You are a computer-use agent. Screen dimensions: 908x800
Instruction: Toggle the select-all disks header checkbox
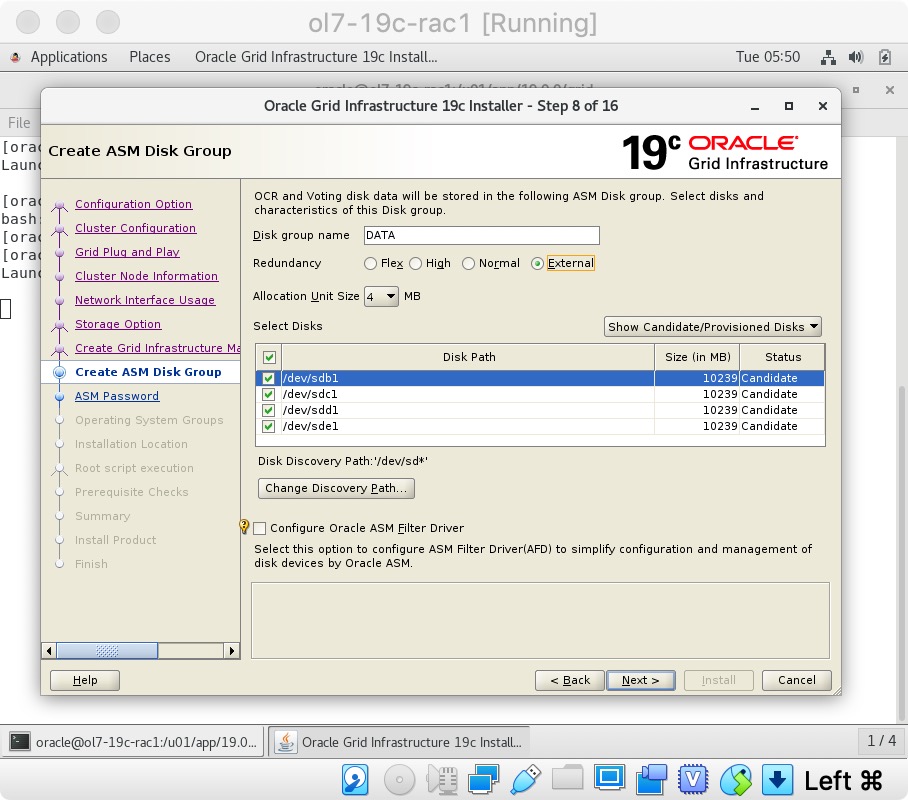[269, 357]
